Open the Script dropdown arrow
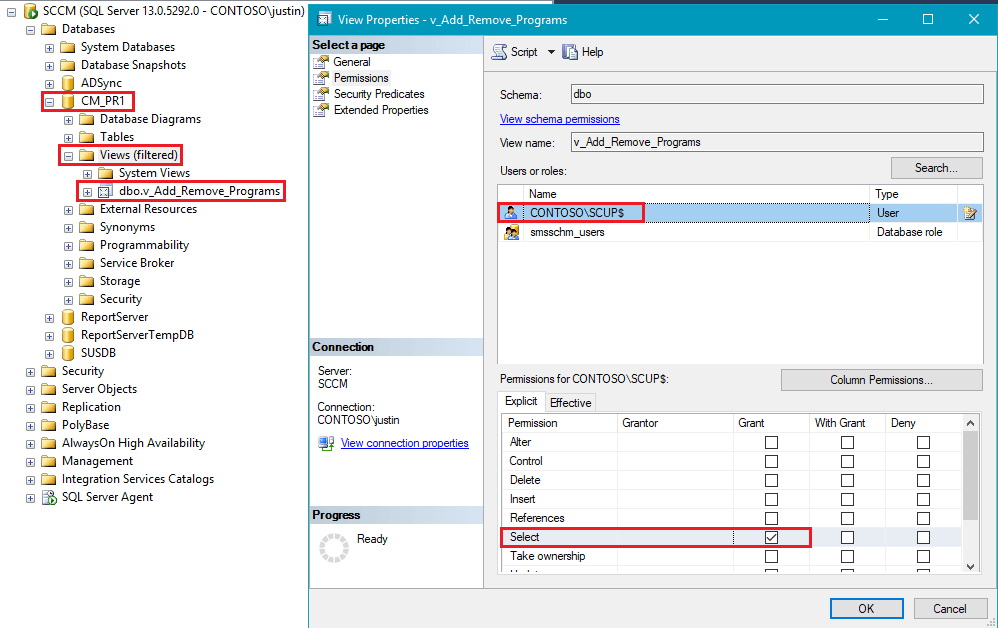 click(551, 52)
